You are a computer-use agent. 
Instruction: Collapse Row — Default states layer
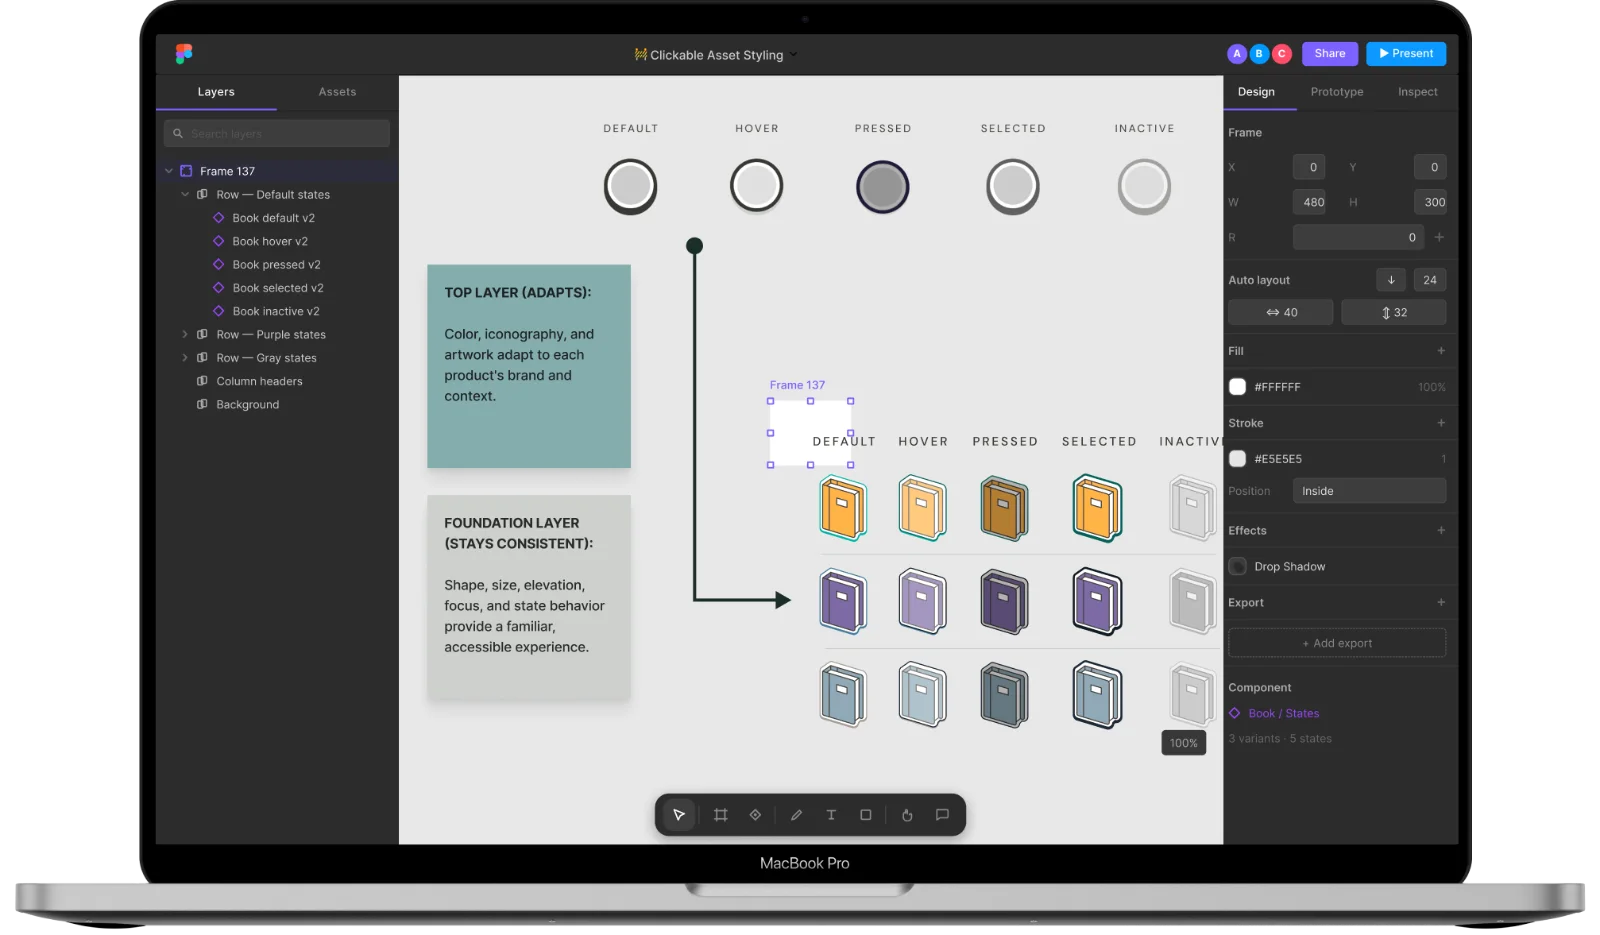[x=185, y=194]
